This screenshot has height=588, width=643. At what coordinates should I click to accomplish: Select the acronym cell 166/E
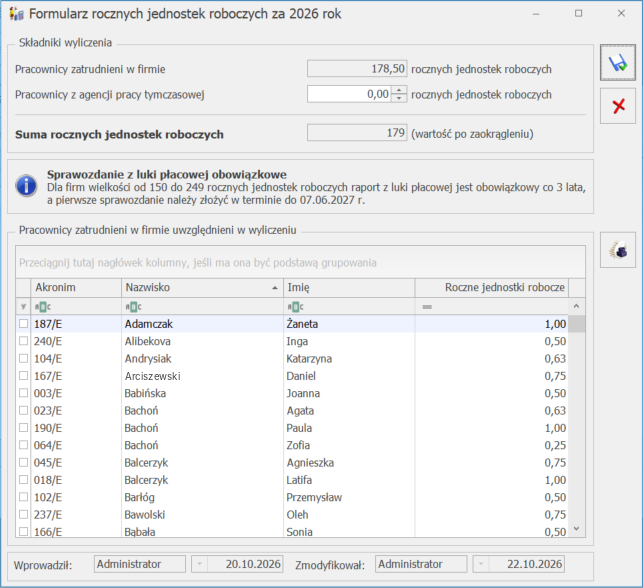point(76,531)
